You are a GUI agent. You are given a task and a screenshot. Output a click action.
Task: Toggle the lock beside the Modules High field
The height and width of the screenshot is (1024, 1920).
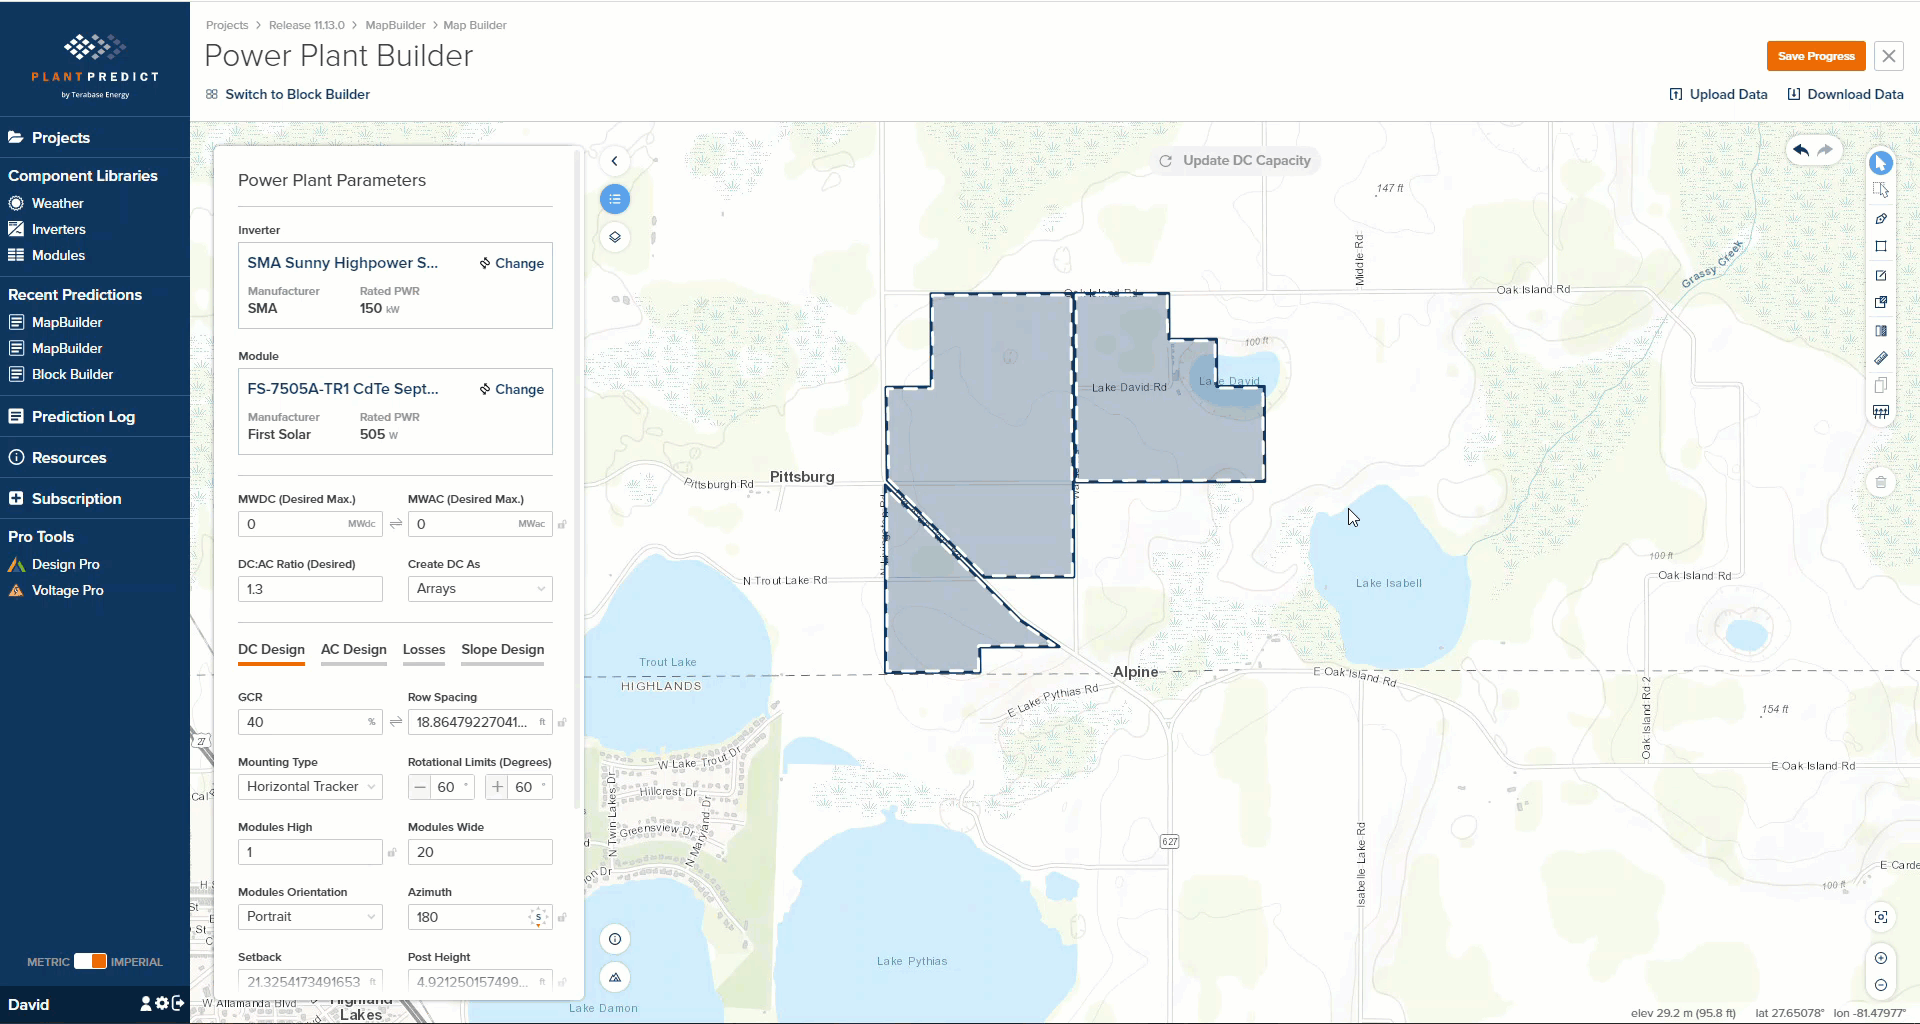(x=392, y=852)
